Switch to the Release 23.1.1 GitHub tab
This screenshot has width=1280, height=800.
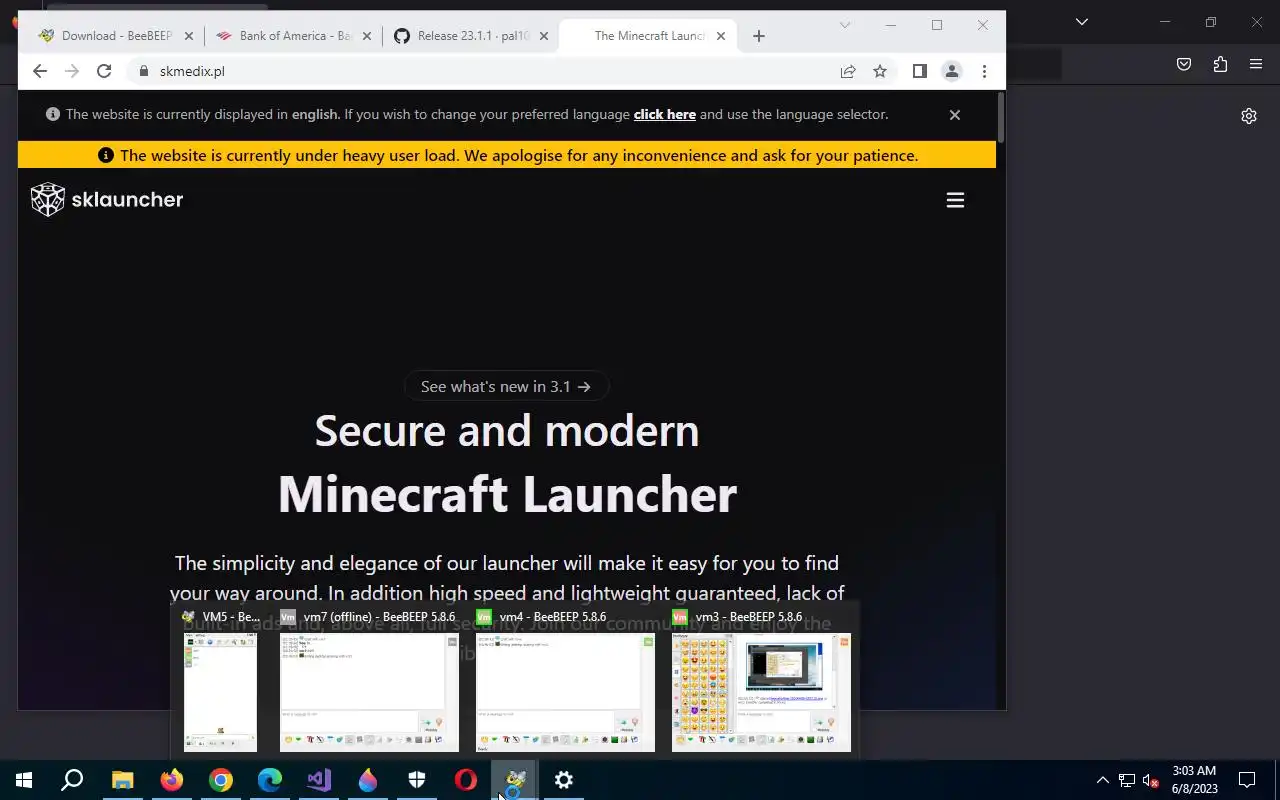pos(471,36)
